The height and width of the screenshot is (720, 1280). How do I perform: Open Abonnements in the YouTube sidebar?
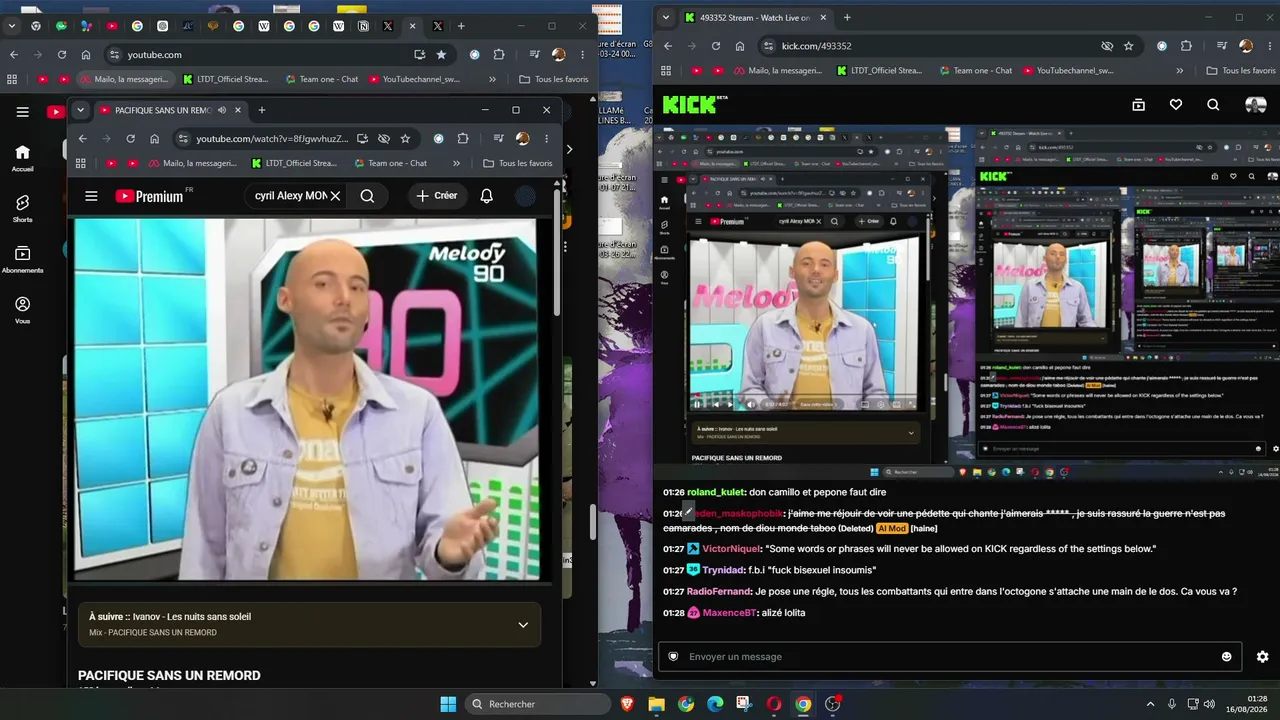(22, 259)
